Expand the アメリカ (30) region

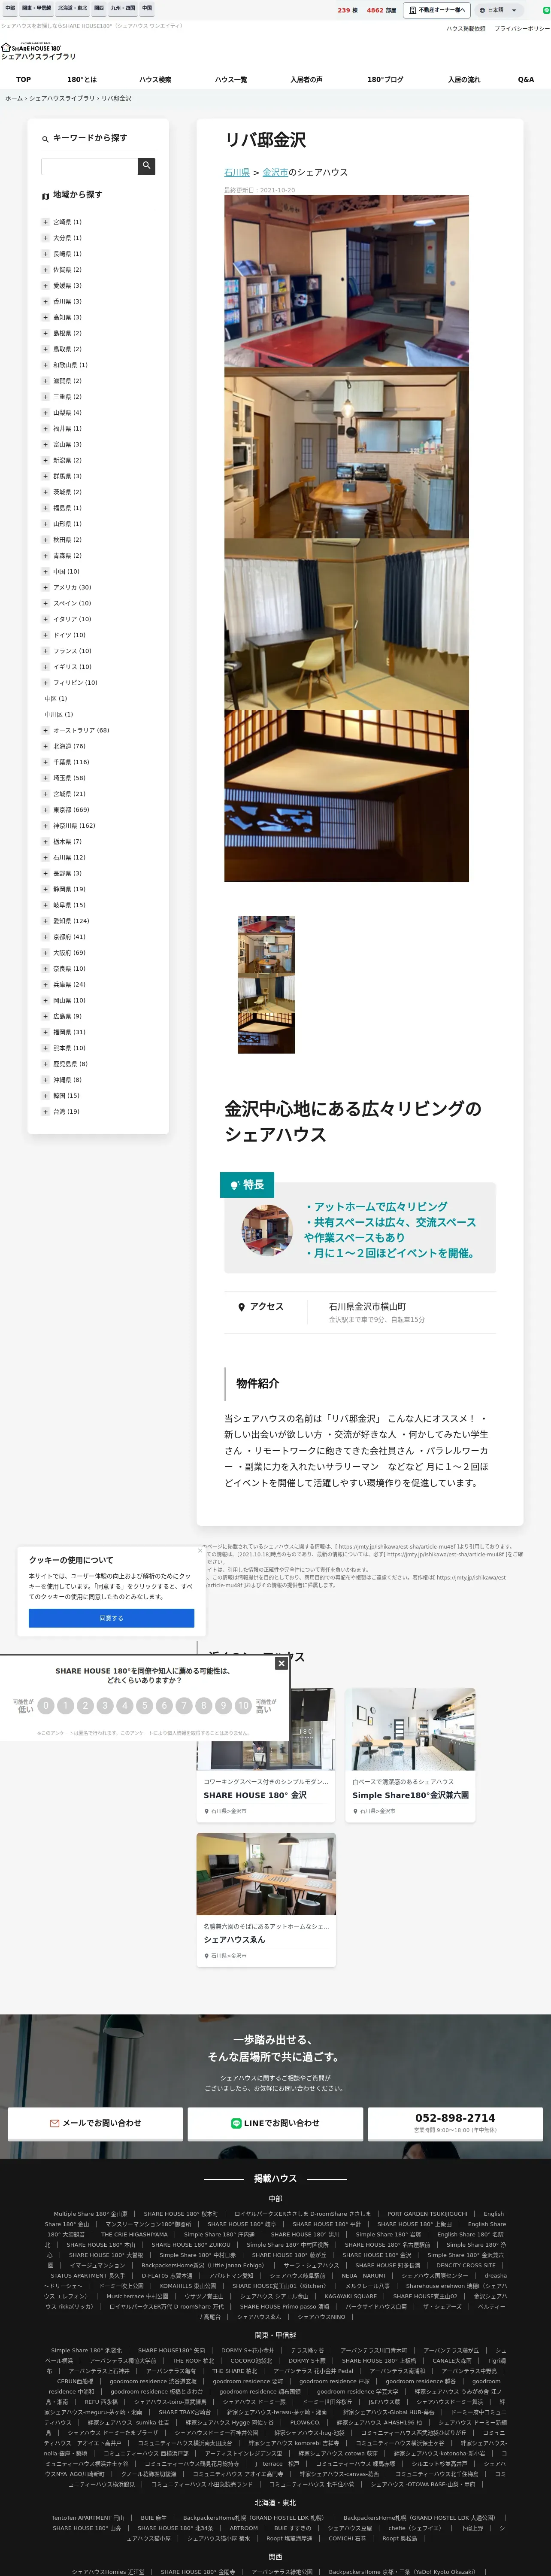pos(45,587)
